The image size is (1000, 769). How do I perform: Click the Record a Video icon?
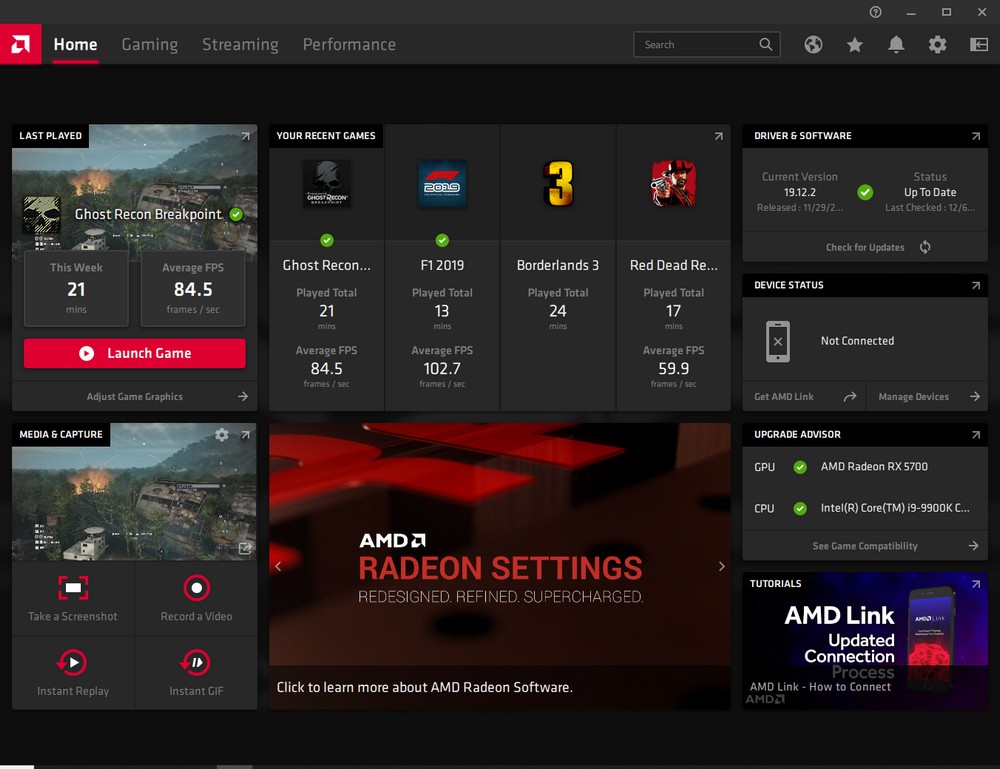pyautogui.click(x=196, y=587)
